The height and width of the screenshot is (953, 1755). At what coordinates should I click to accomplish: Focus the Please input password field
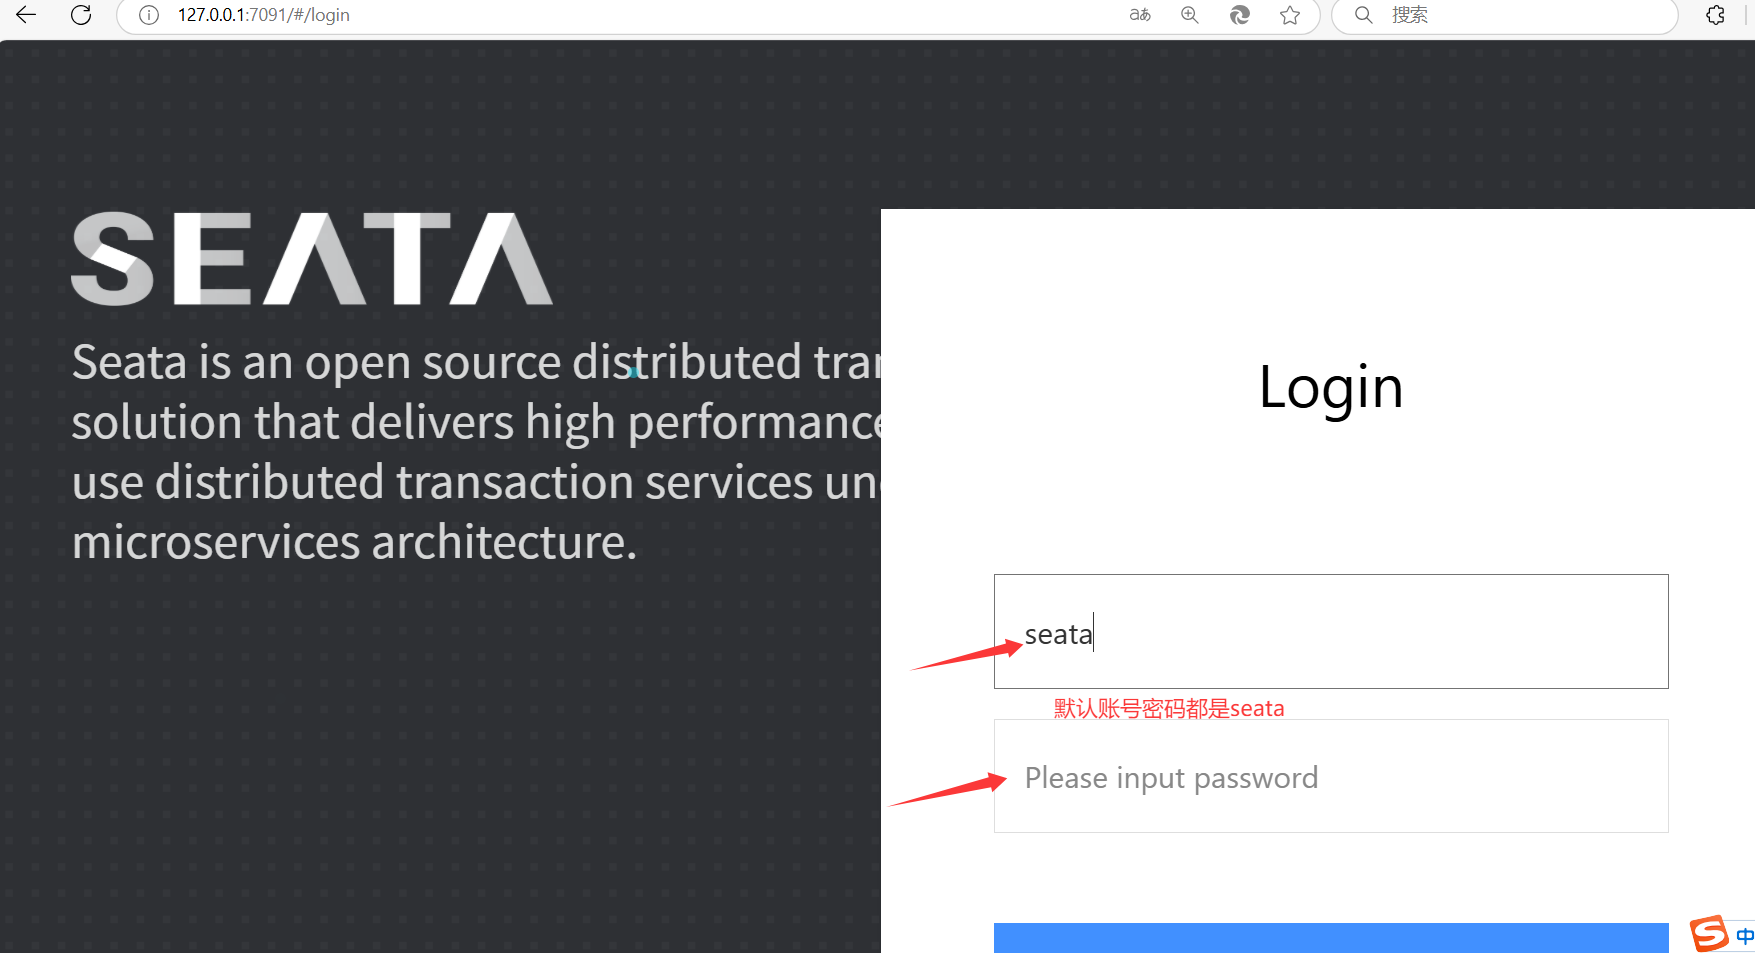1330,777
